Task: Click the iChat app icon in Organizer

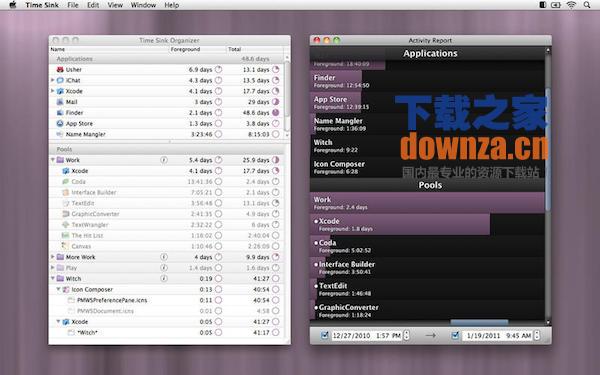Action: (x=60, y=80)
